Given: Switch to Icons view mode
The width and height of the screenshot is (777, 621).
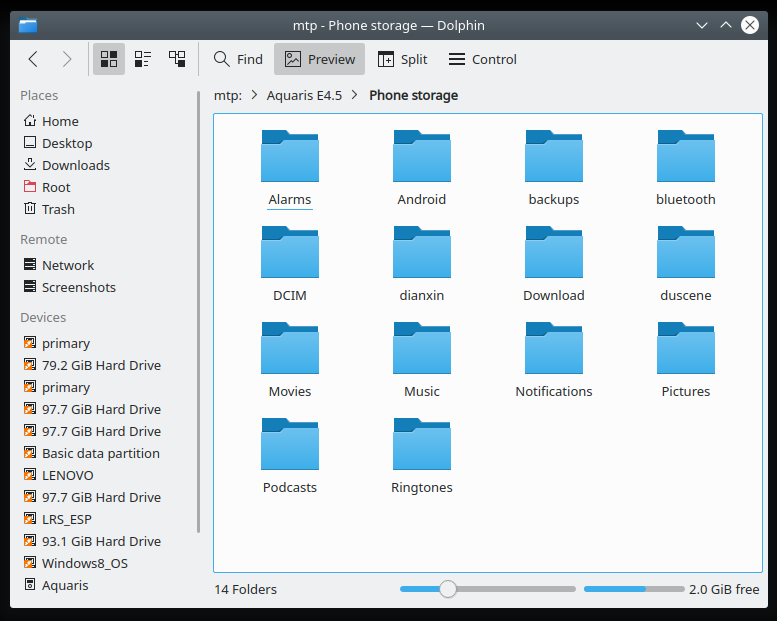Looking at the screenshot, I should click(x=109, y=59).
